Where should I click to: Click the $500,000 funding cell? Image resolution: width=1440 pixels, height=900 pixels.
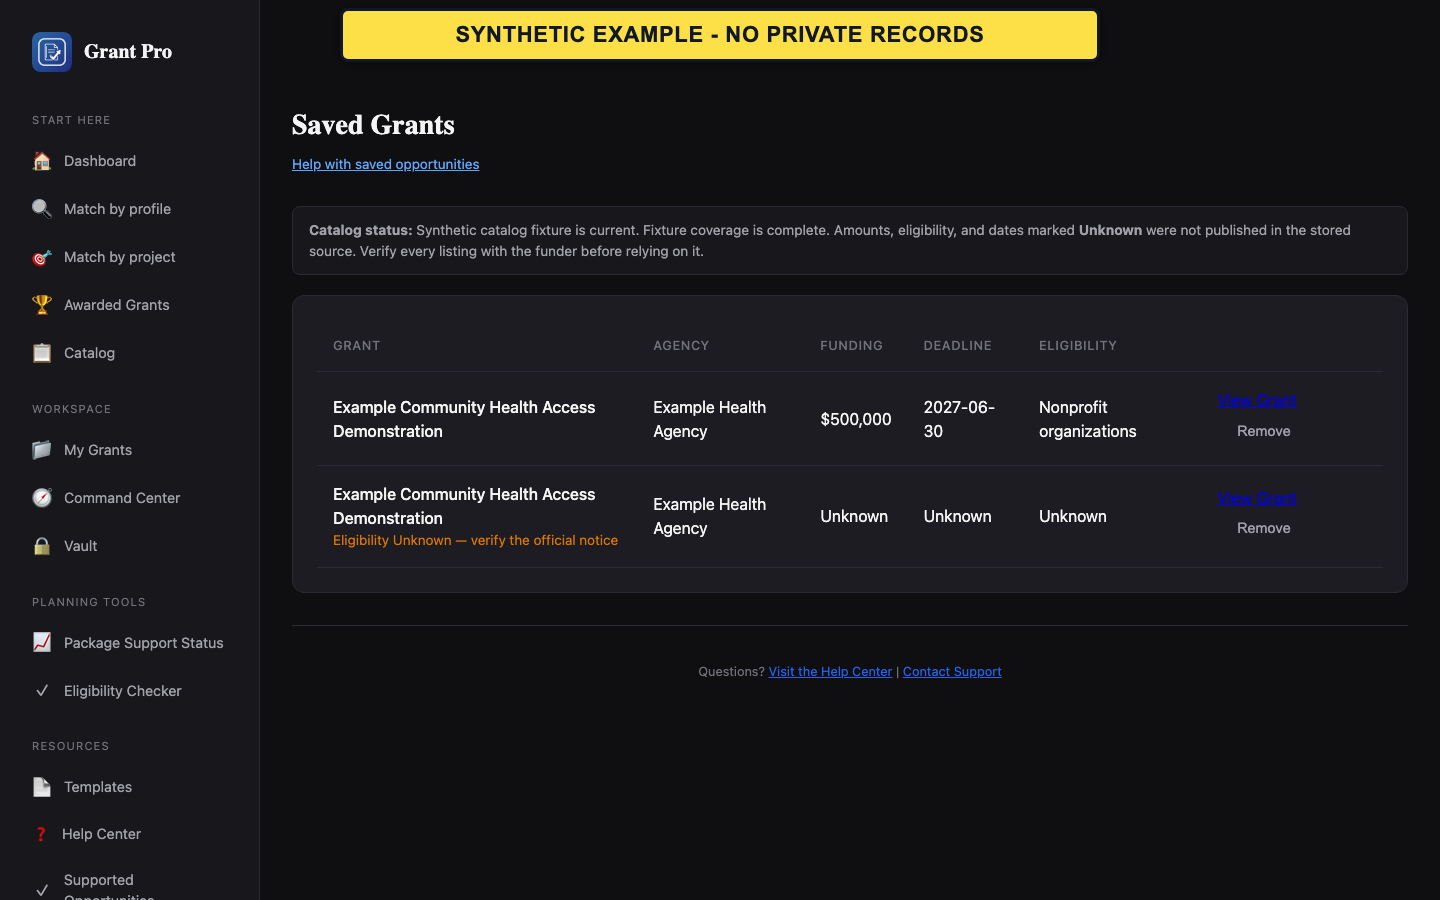coord(856,419)
